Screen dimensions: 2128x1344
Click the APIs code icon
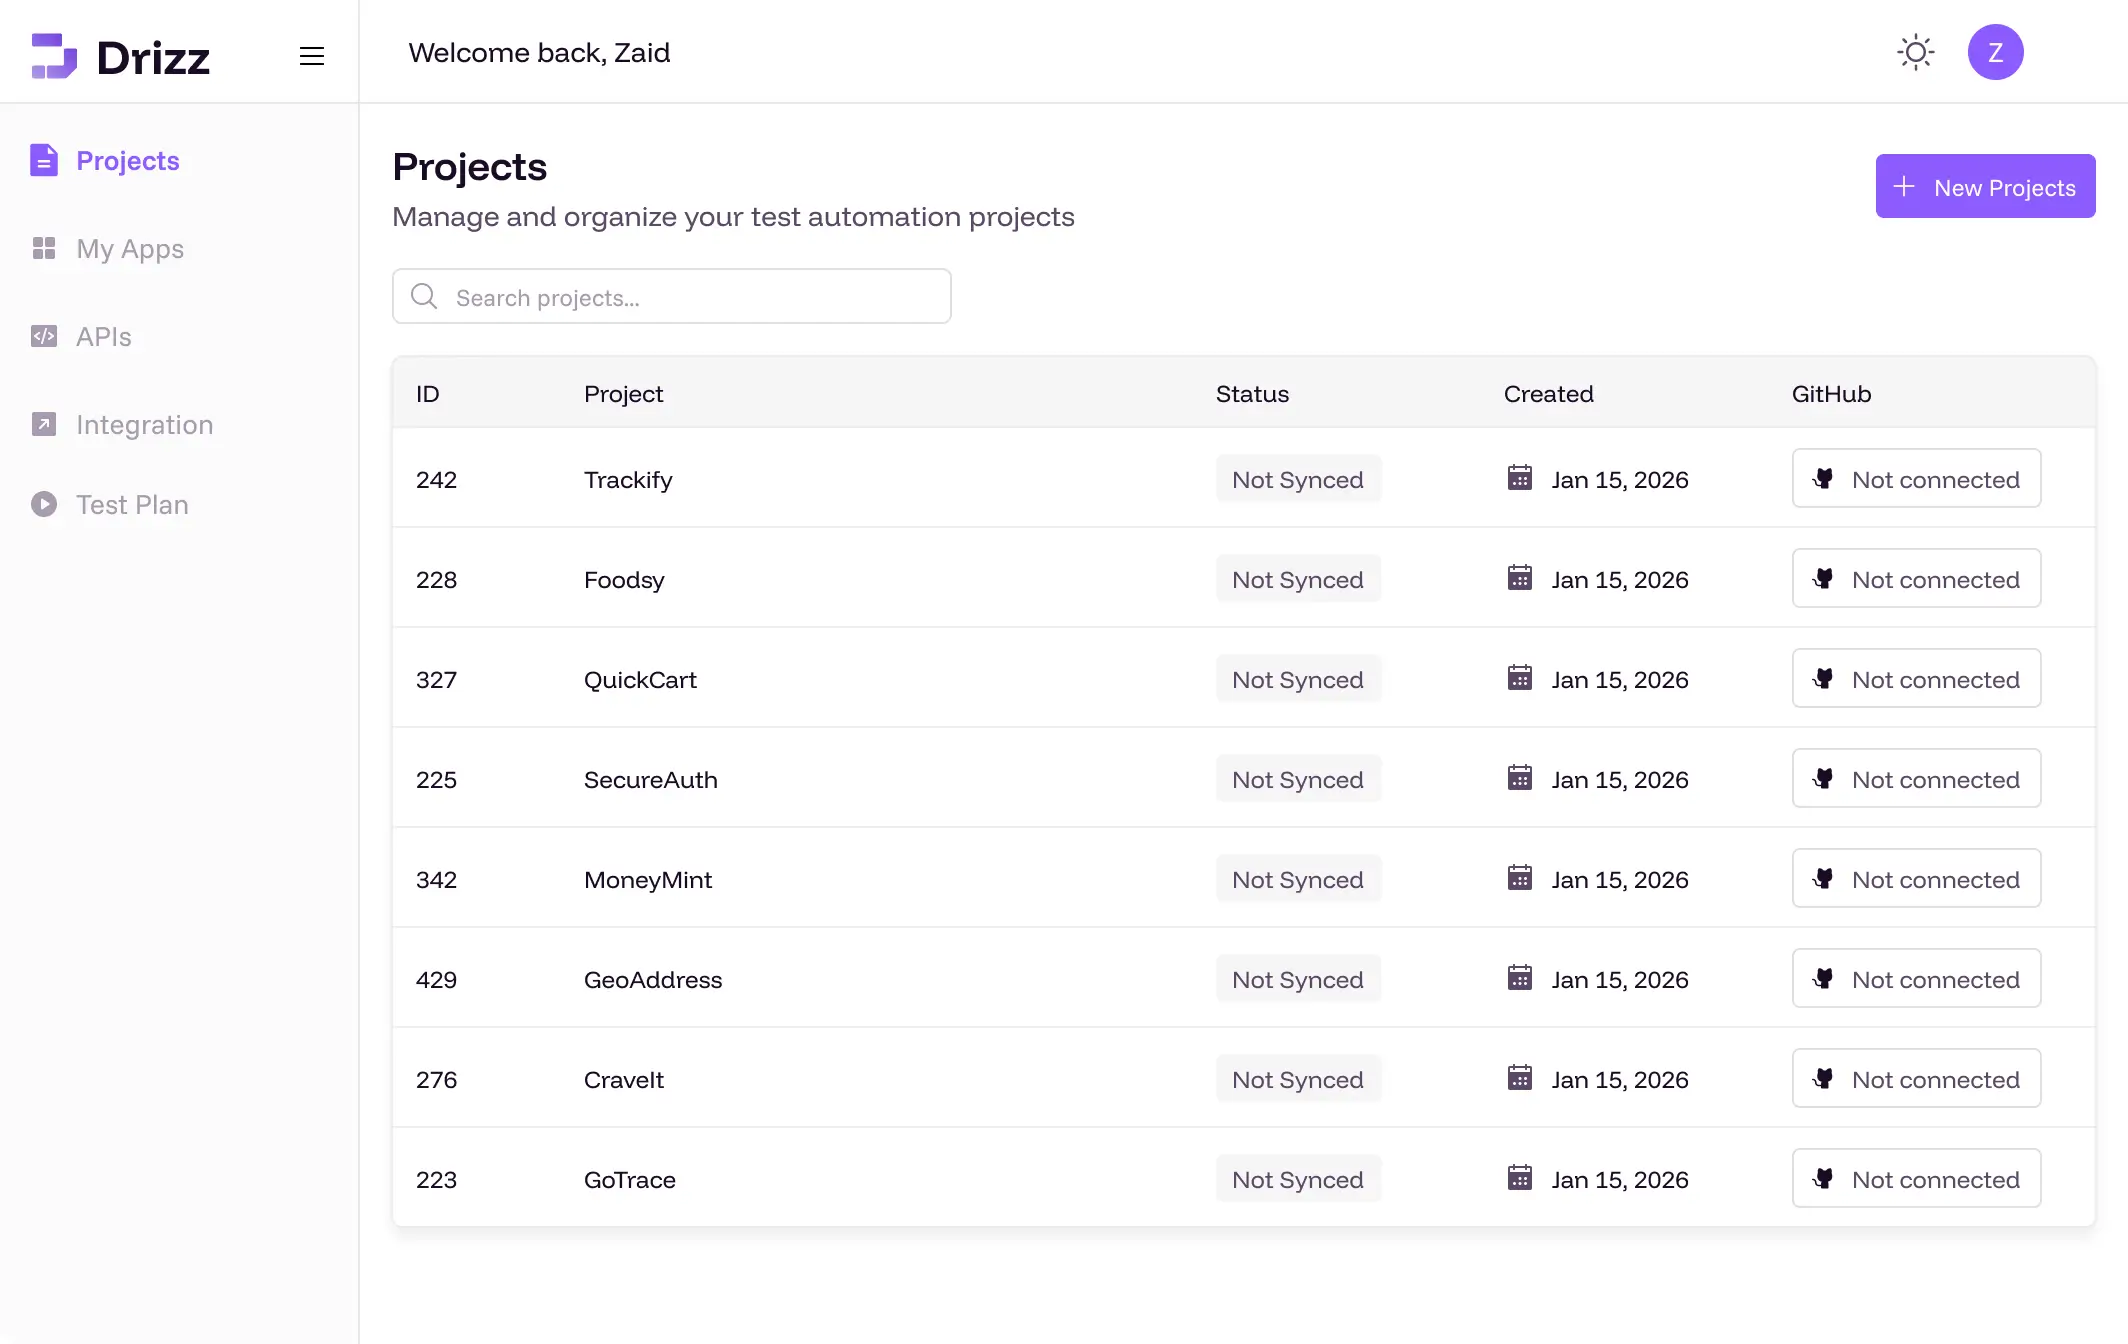(x=44, y=336)
